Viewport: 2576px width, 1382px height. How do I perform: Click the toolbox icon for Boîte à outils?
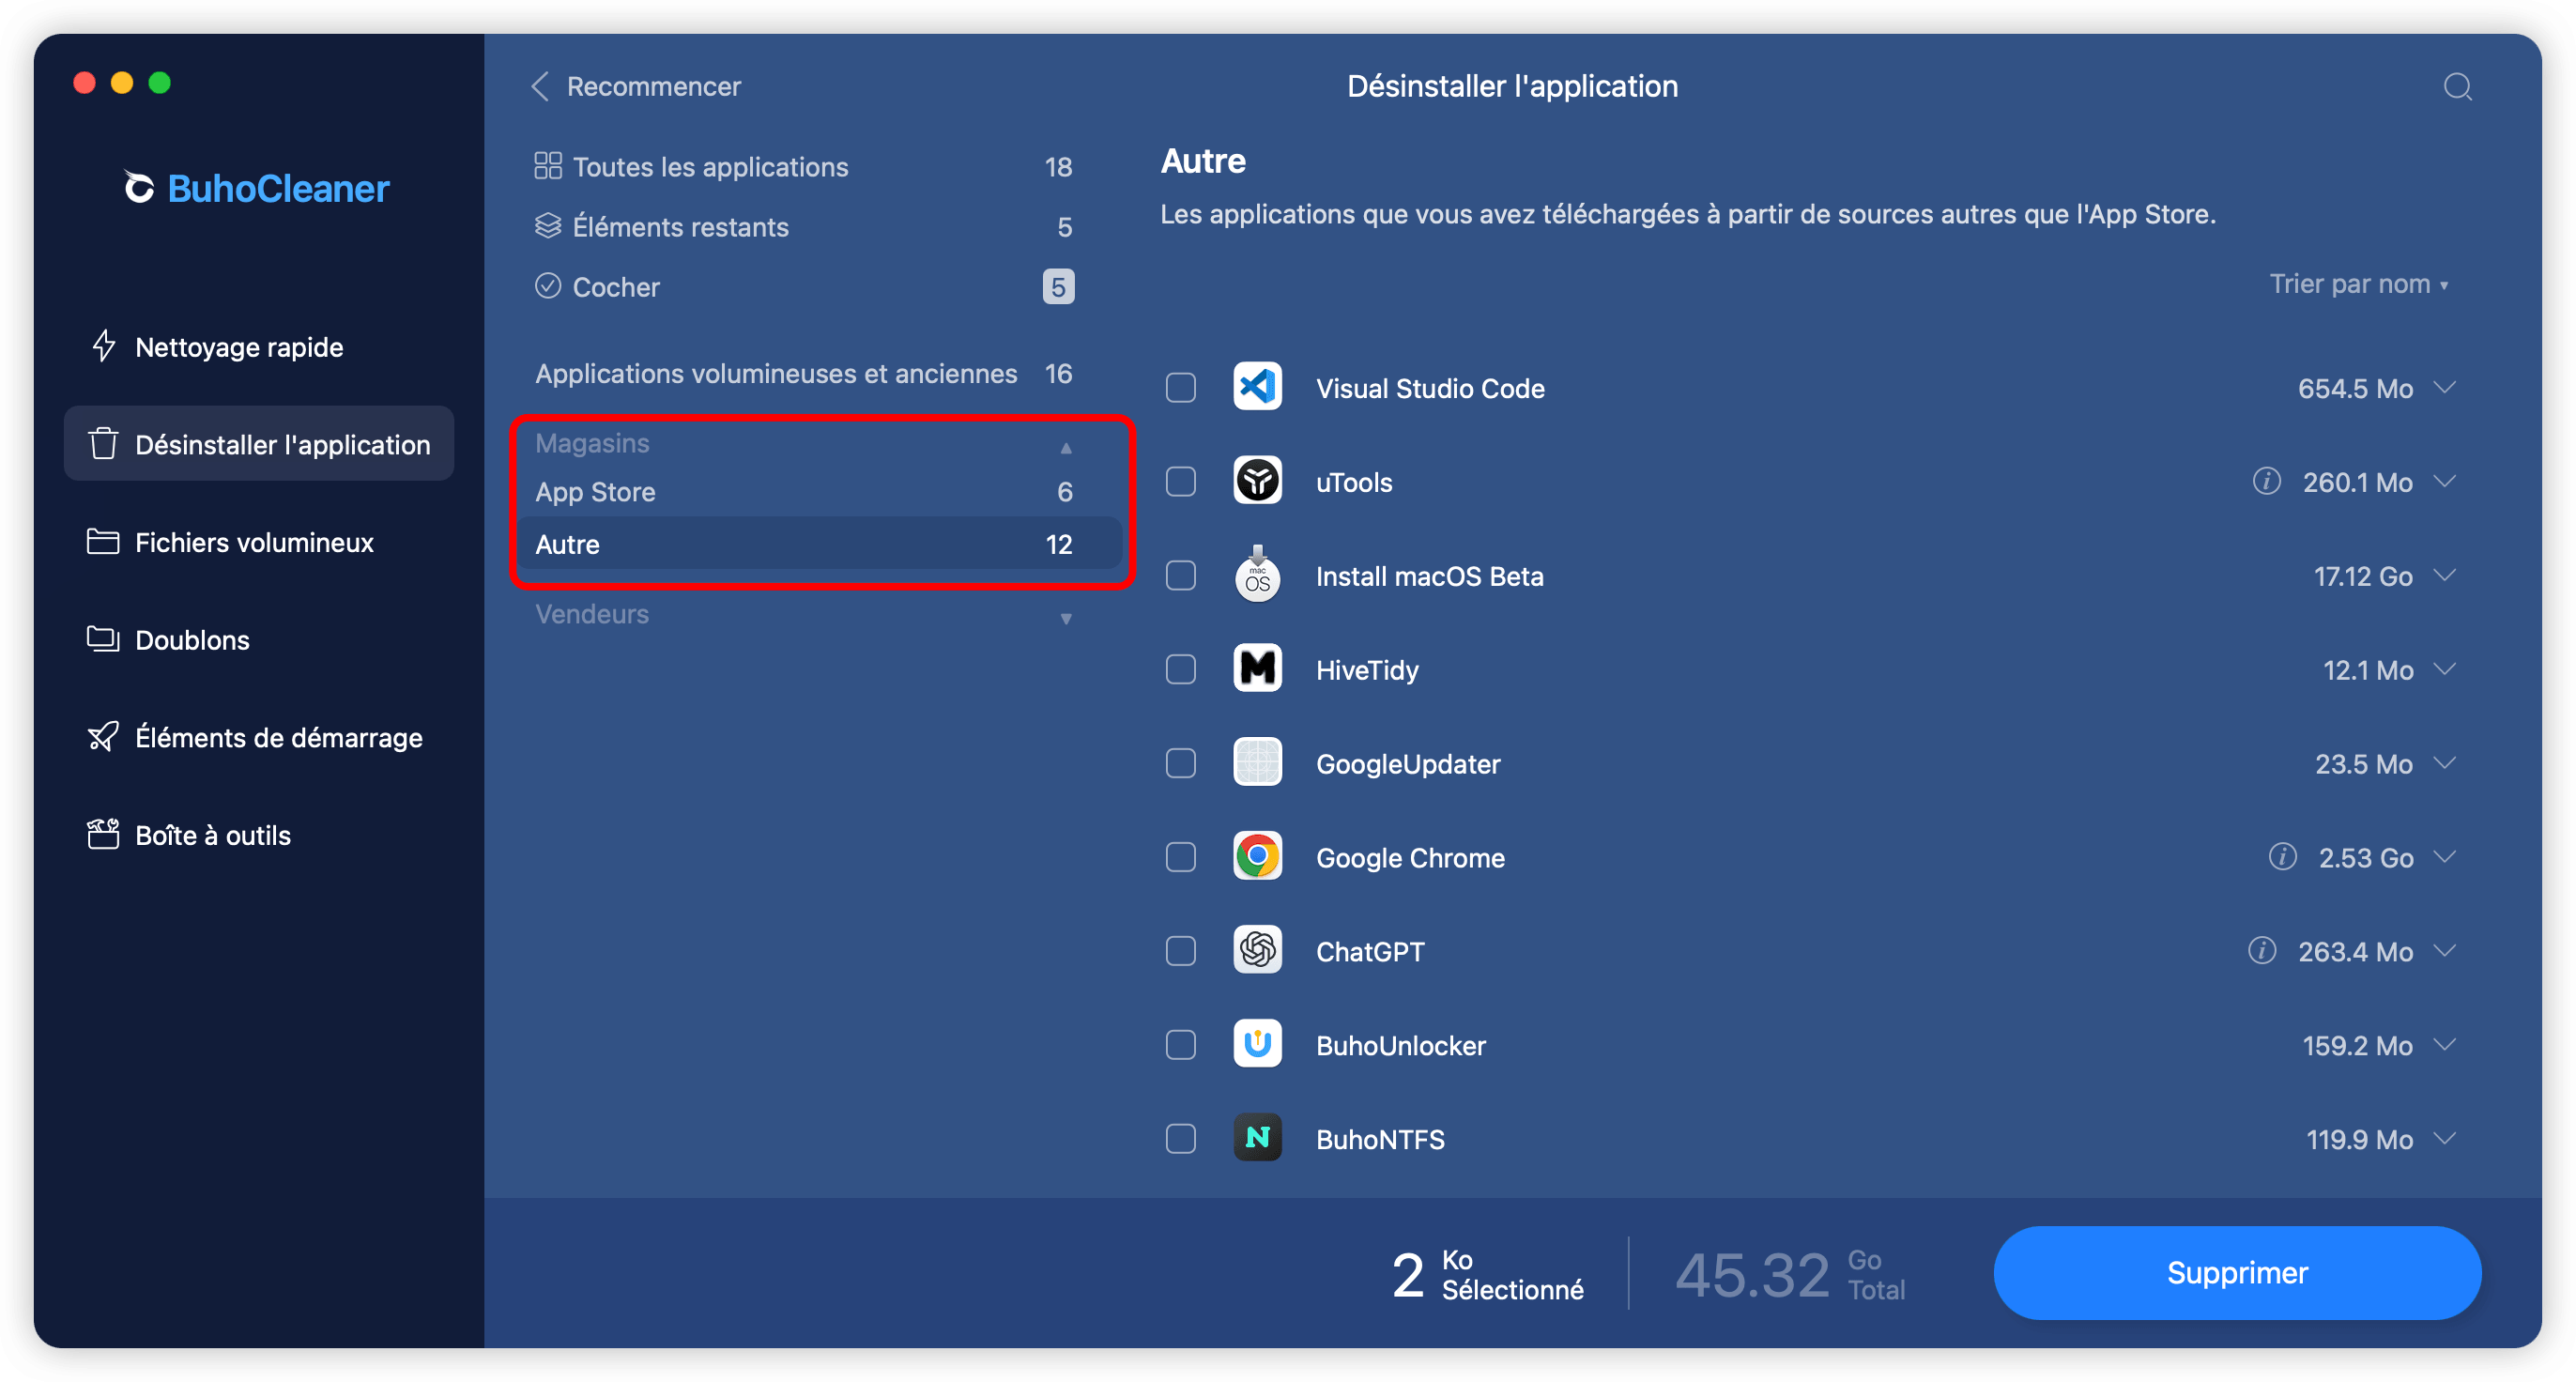tap(103, 834)
